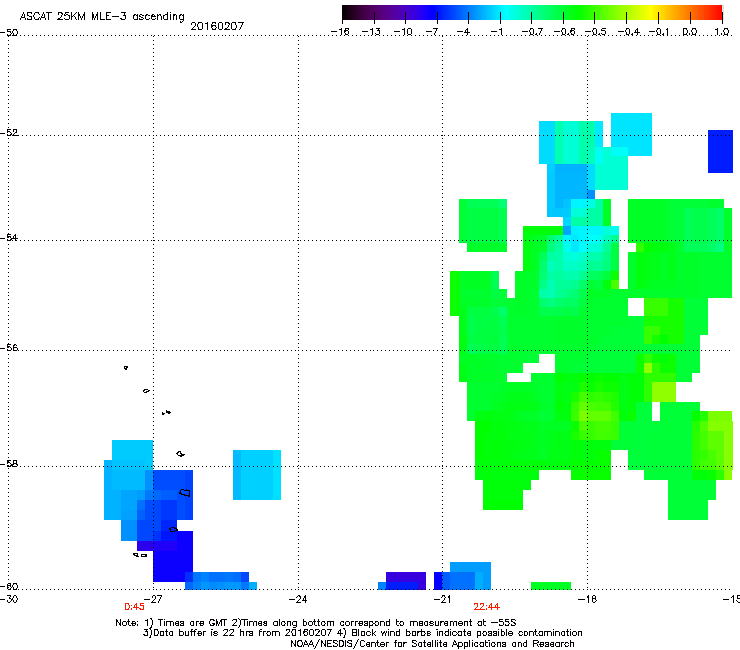740x650 pixels.
Task: Click the longitude axis label '-24'
Action: tap(298, 599)
